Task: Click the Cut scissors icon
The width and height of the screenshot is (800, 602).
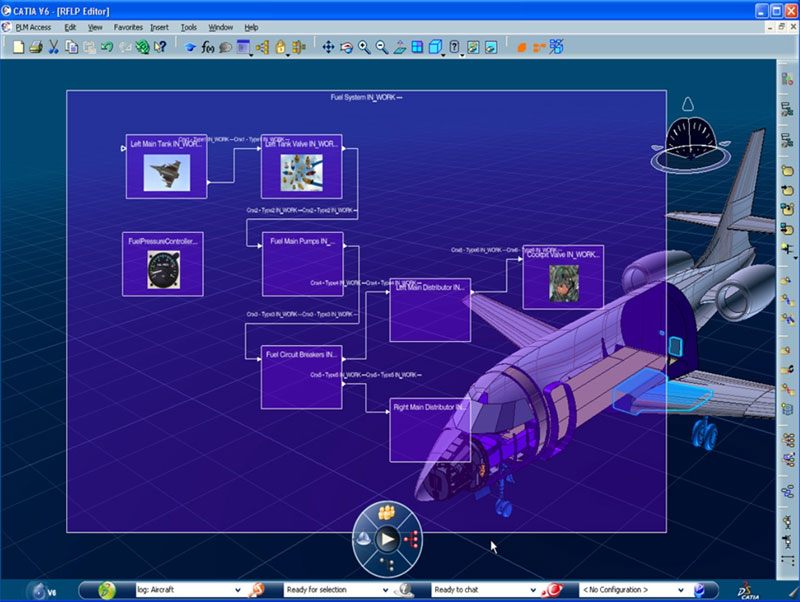Action: point(53,47)
